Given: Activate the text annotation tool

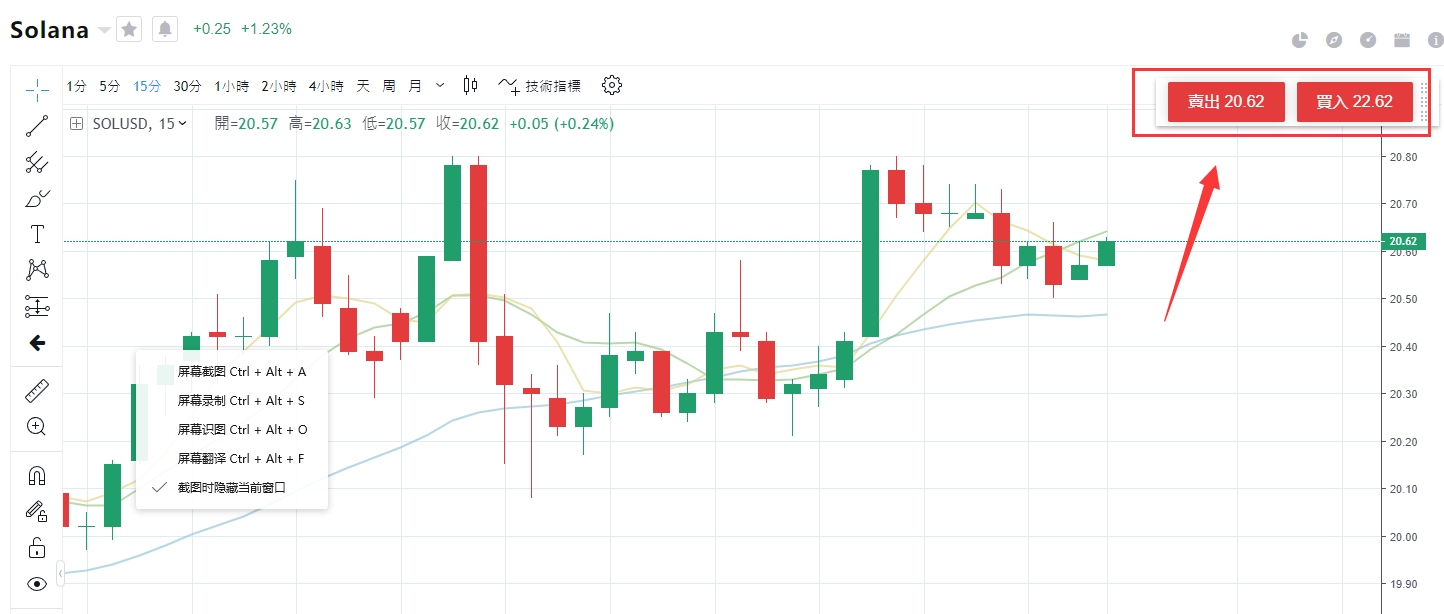Looking at the screenshot, I should pos(37,234).
